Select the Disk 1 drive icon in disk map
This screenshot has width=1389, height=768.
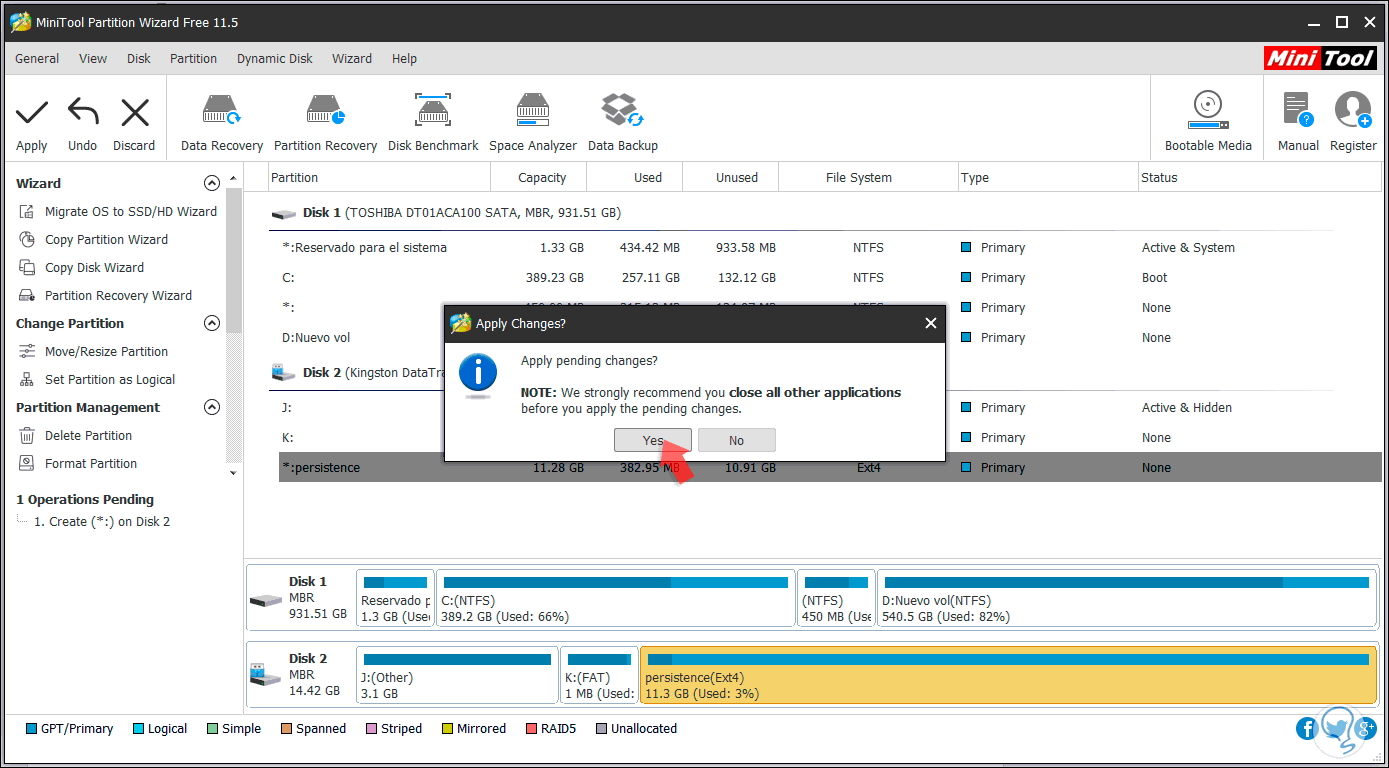[265, 600]
